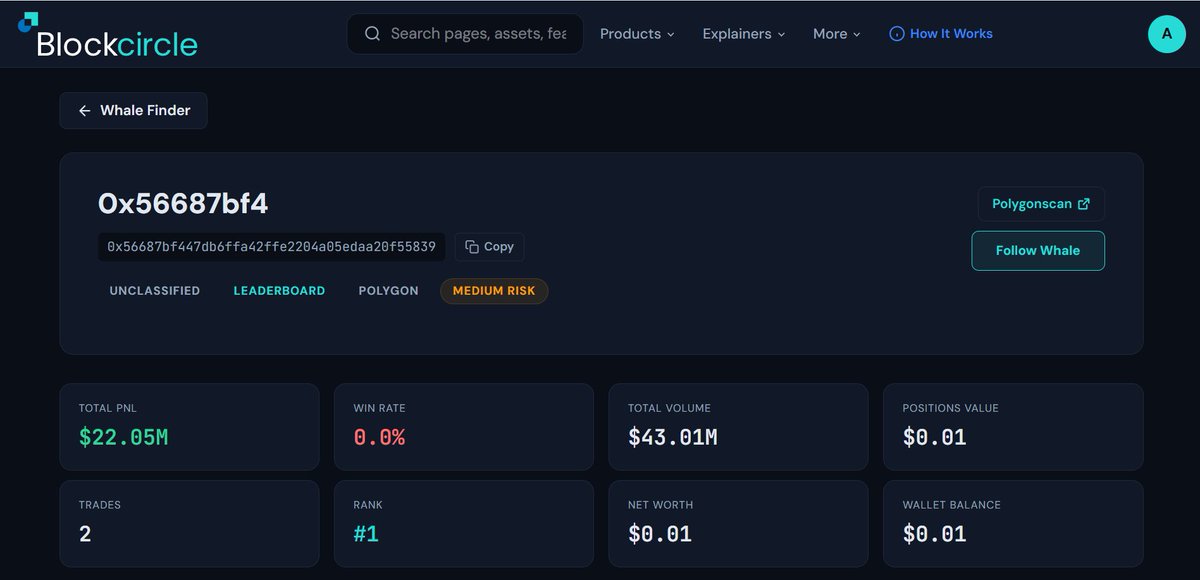Click the copy clipboard icon

point(472,247)
